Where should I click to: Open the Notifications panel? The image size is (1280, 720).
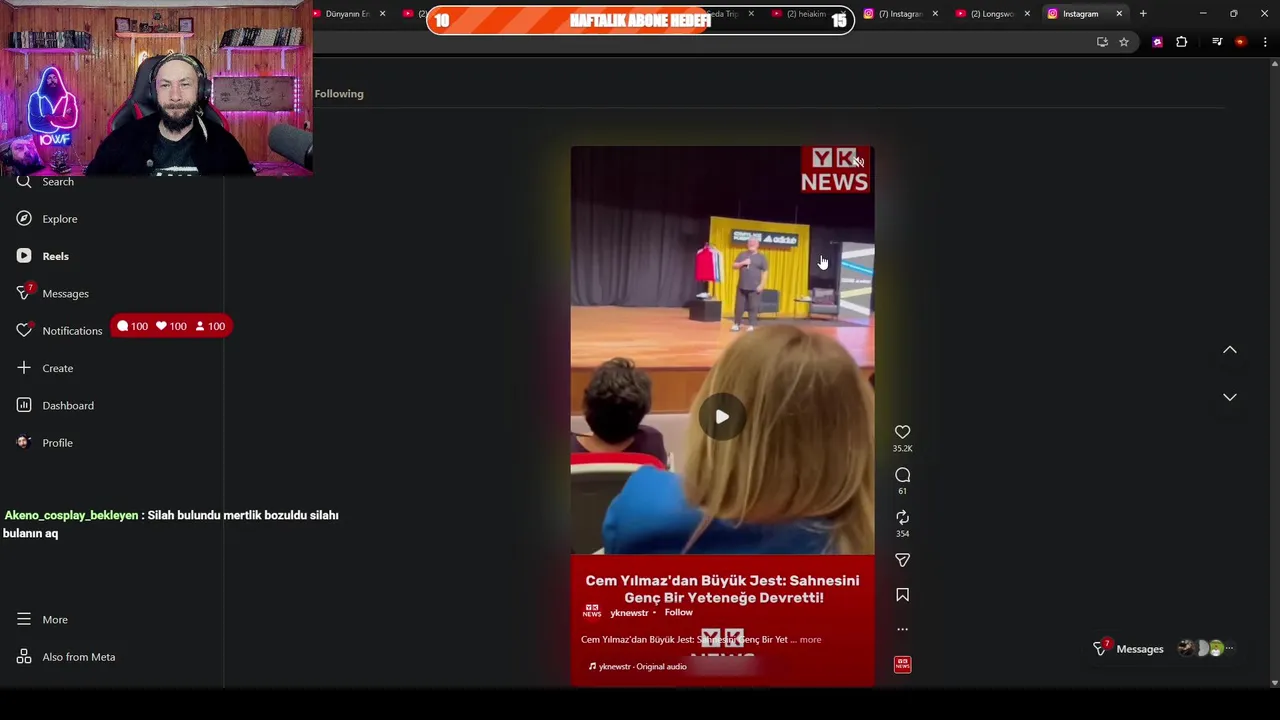(60, 330)
